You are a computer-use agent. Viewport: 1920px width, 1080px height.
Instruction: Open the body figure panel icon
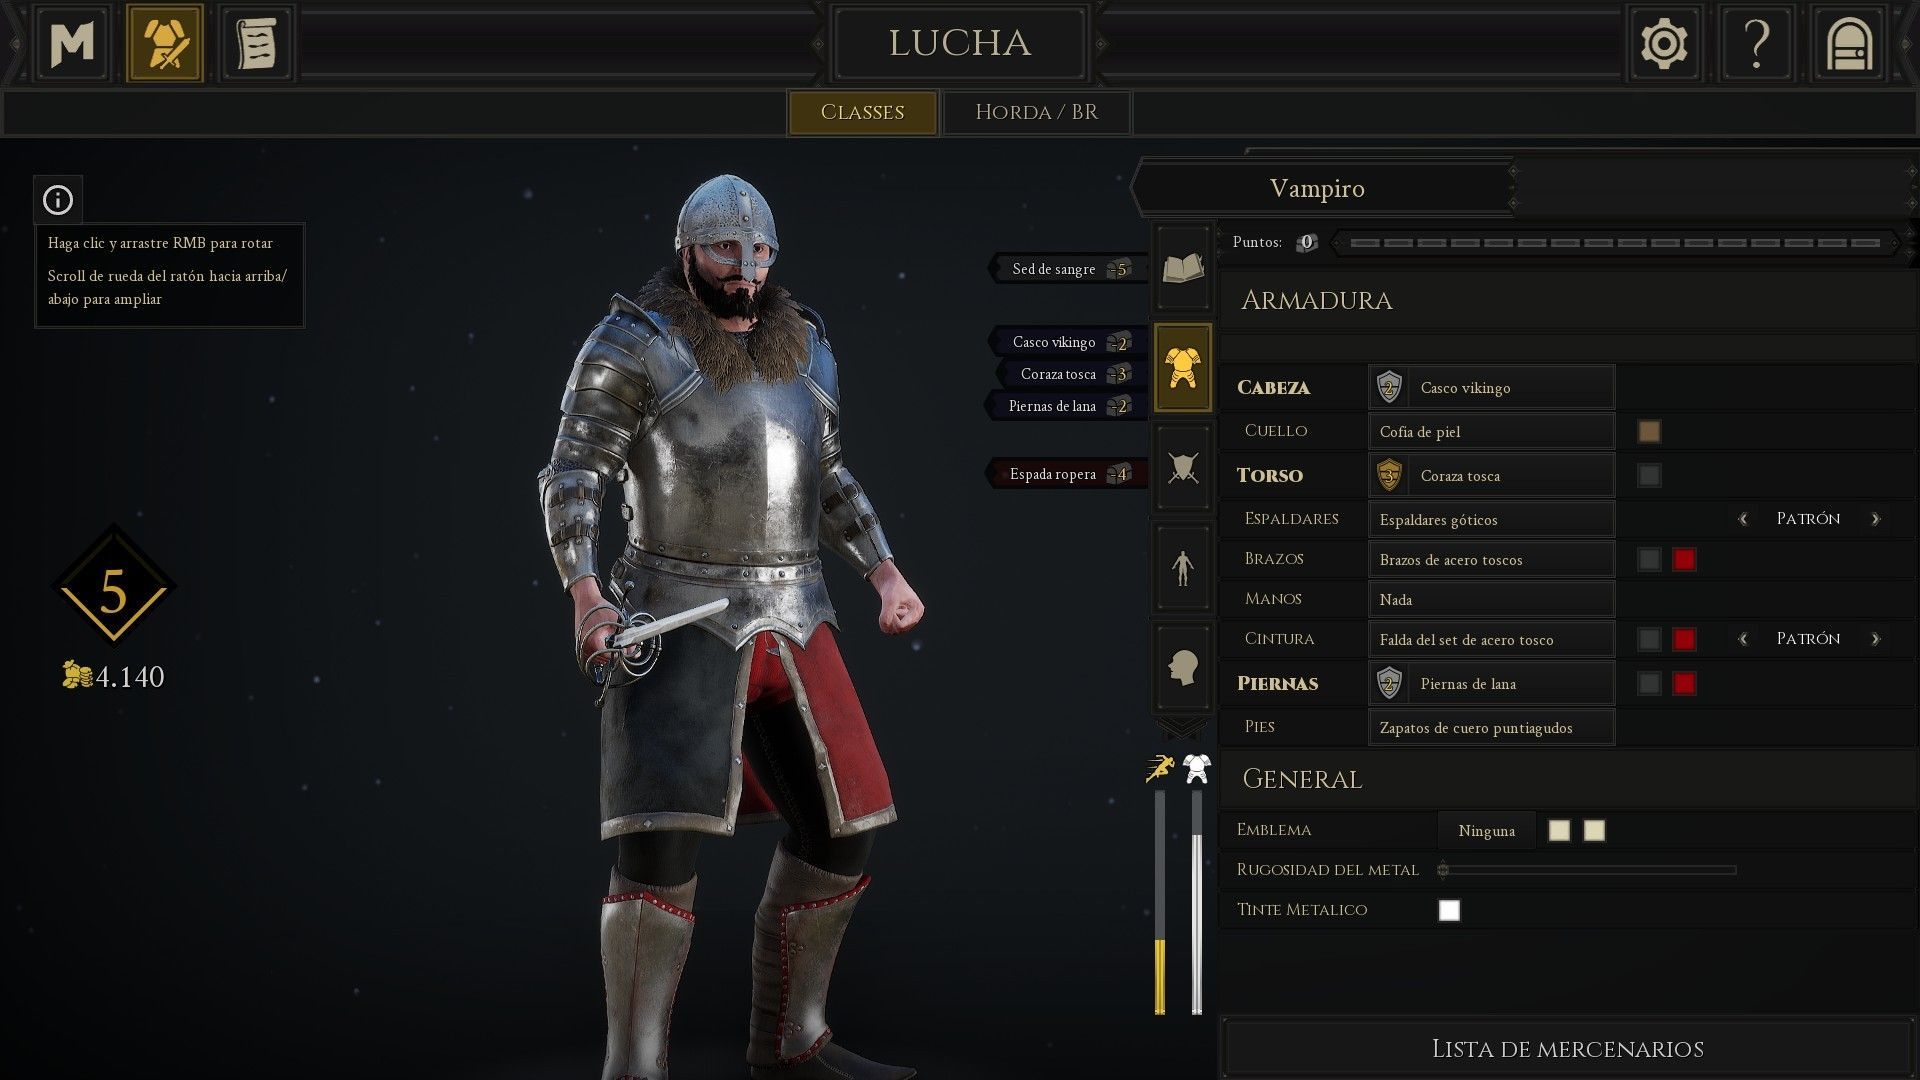coord(1183,567)
